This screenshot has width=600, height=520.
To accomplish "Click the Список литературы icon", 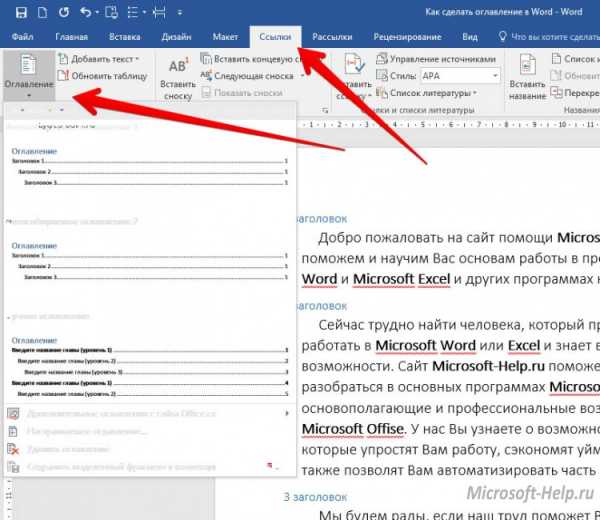I will click(382, 92).
